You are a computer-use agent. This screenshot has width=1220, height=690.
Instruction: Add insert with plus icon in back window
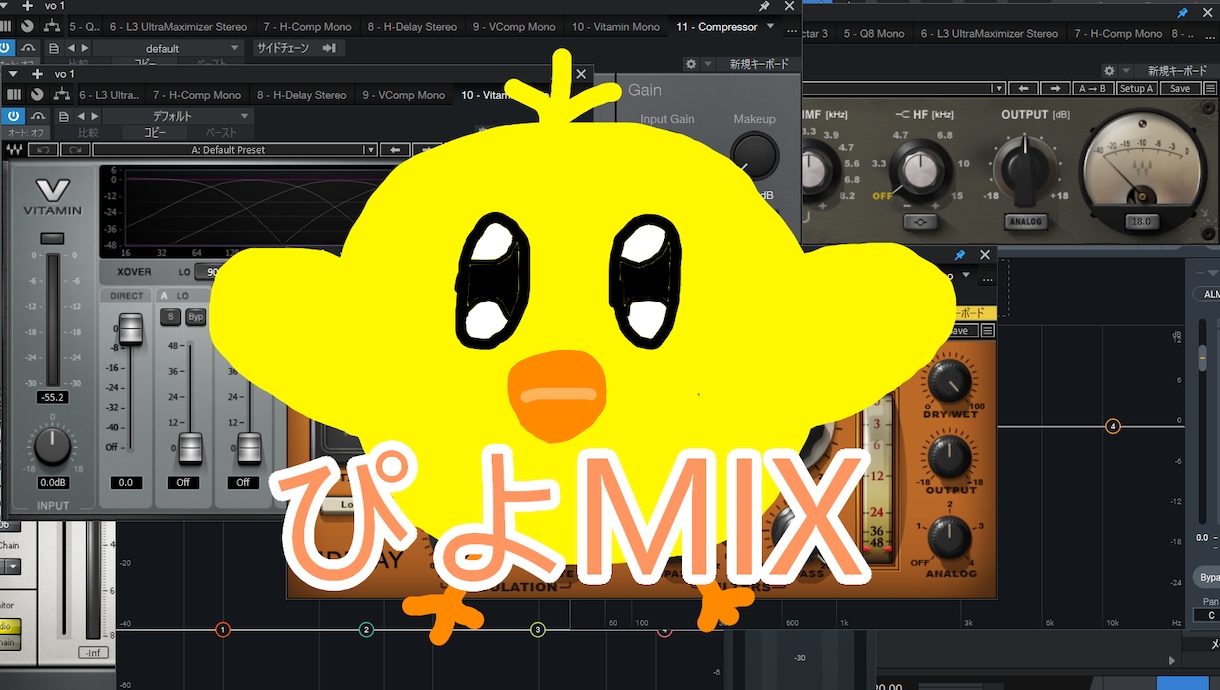point(27,6)
